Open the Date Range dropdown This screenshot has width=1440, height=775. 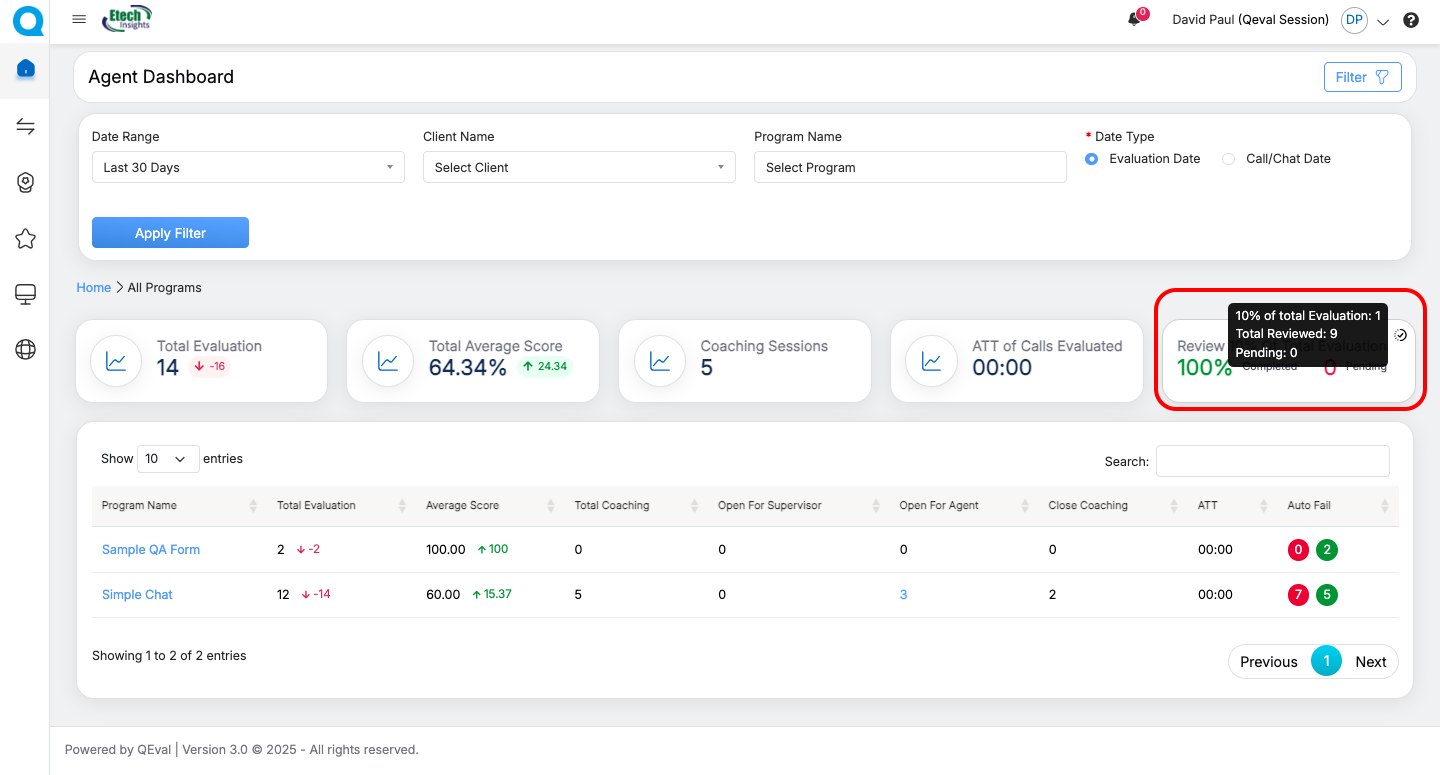click(x=248, y=168)
